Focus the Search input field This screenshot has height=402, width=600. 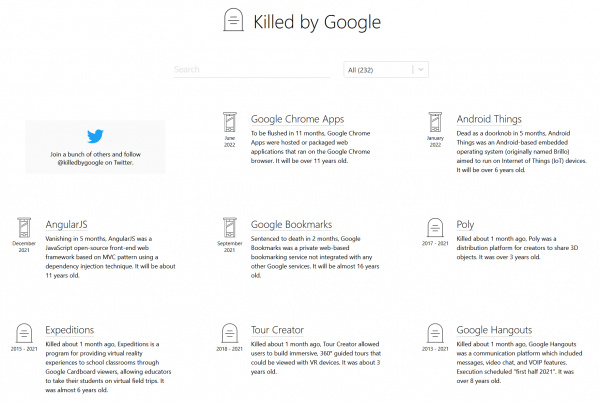point(250,70)
